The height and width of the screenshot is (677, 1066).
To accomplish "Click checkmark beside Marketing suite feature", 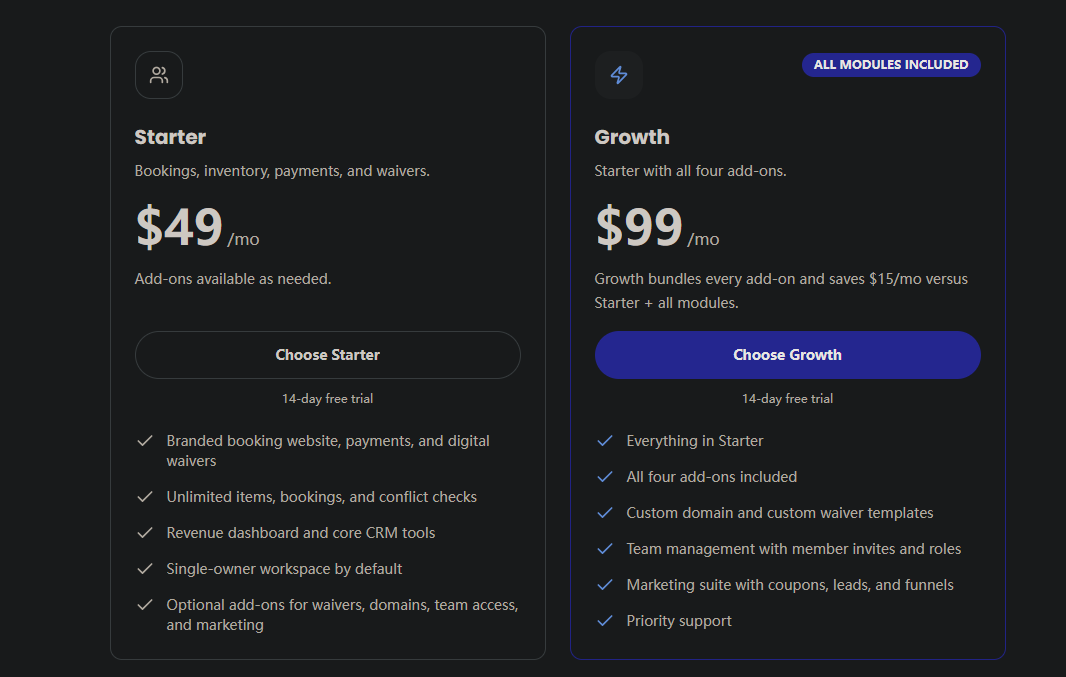I will tap(605, 585).
